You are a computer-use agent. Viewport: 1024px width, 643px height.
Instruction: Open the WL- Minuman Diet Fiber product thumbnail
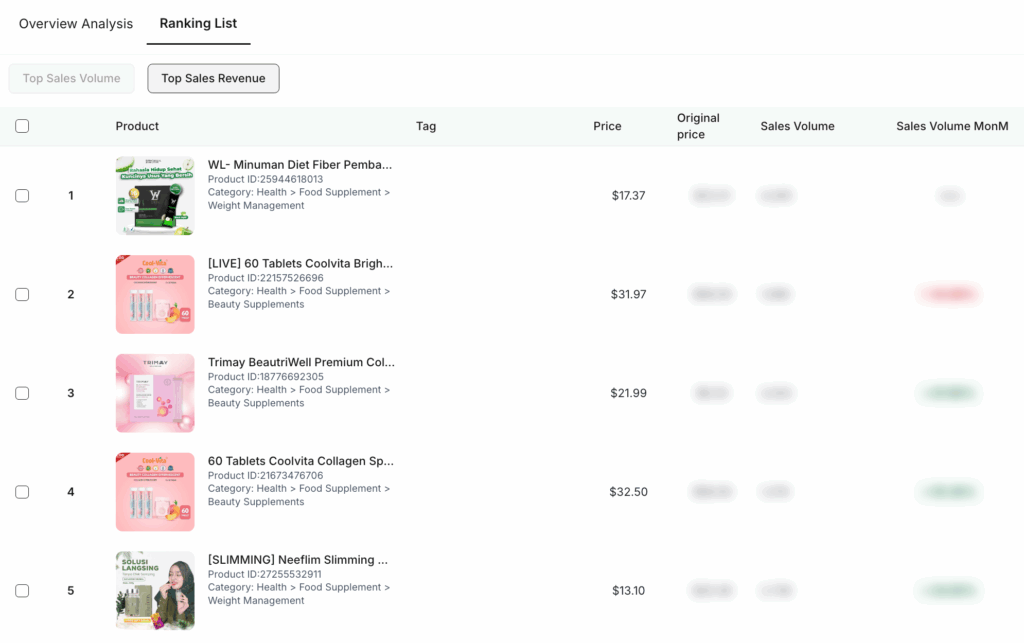pyautogui.click(x=155, y=196)
